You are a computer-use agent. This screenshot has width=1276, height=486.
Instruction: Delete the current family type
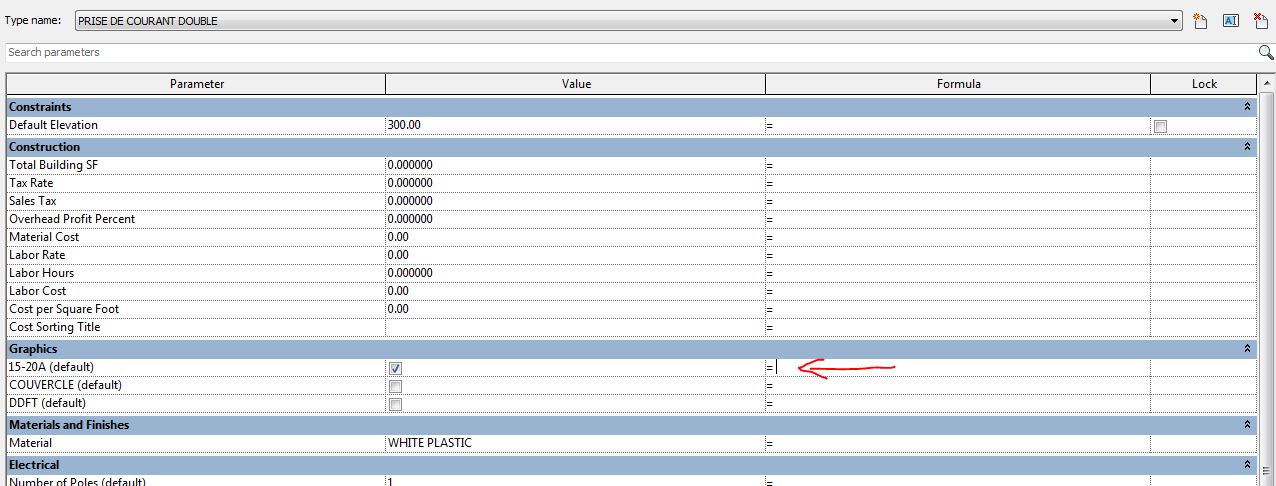(1261, 21)
